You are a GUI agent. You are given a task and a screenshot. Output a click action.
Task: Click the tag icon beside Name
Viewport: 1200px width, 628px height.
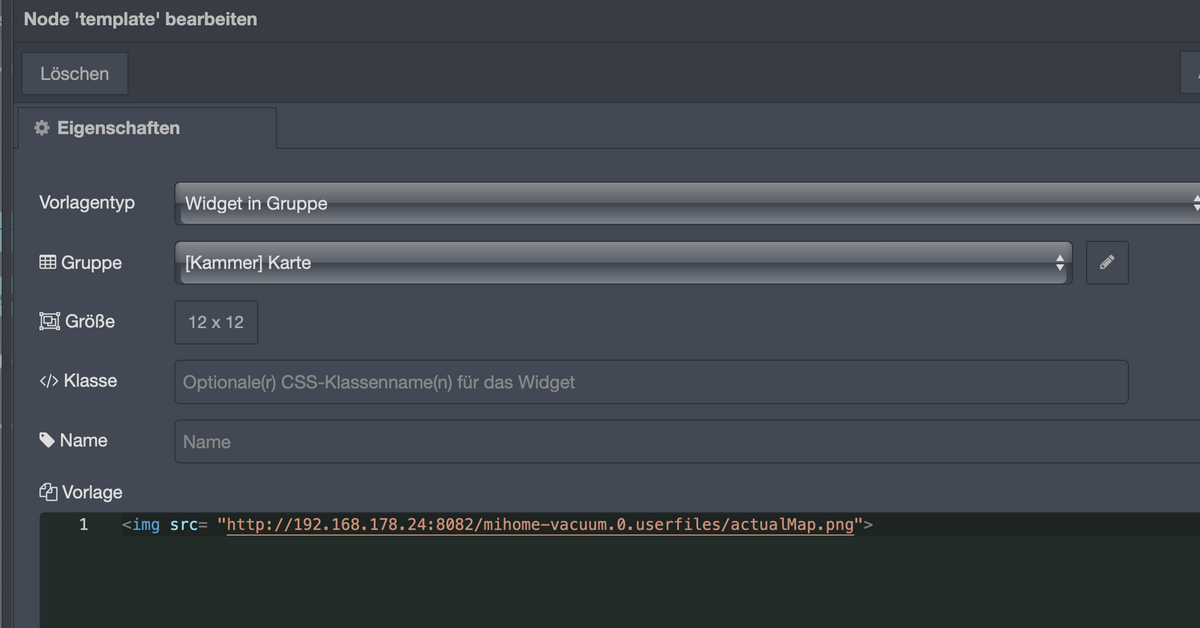click(47, 440)
